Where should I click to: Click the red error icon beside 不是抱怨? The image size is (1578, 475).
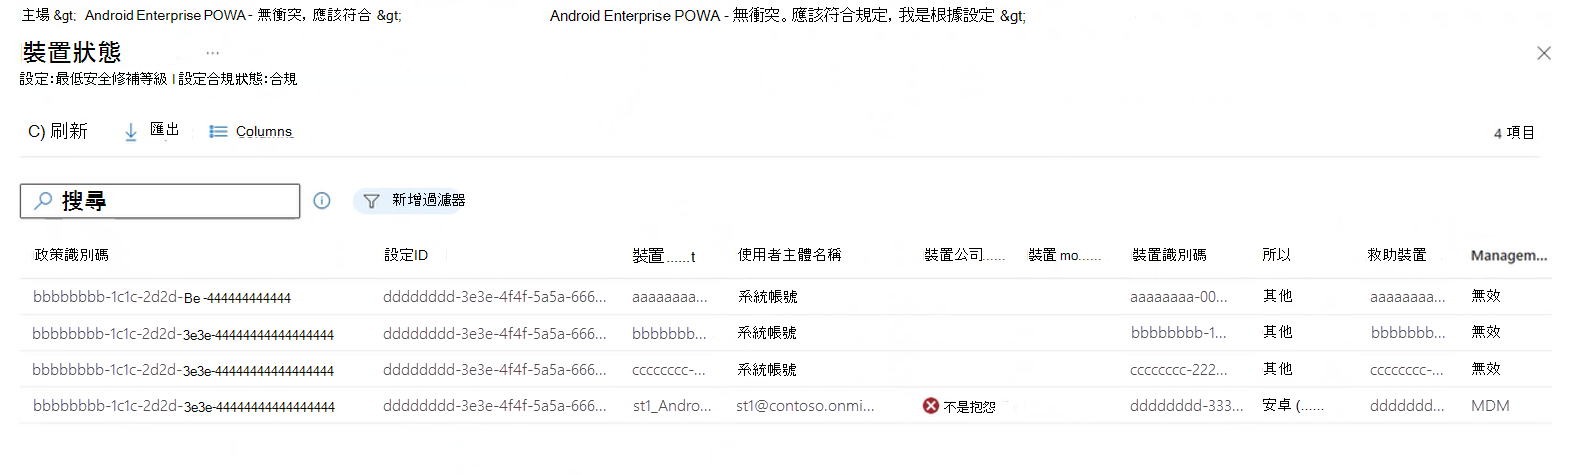(x=931, y=406)
